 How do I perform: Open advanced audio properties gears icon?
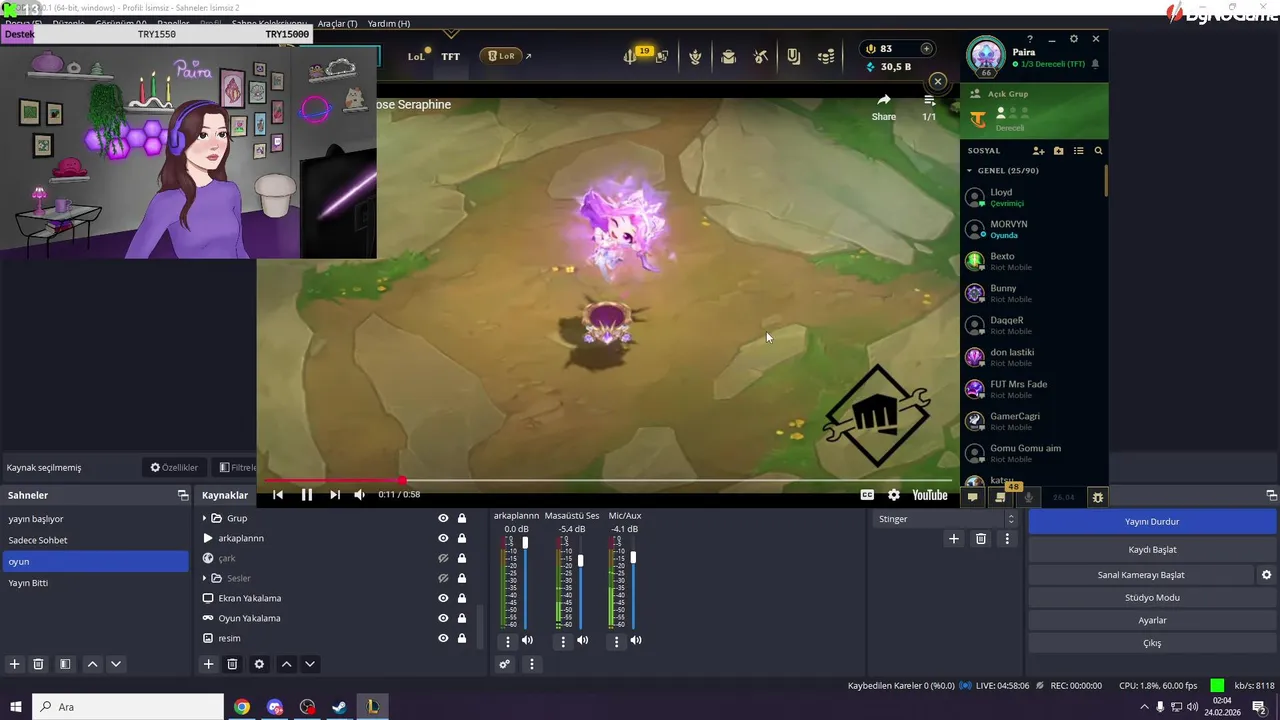tap(504, 664)
